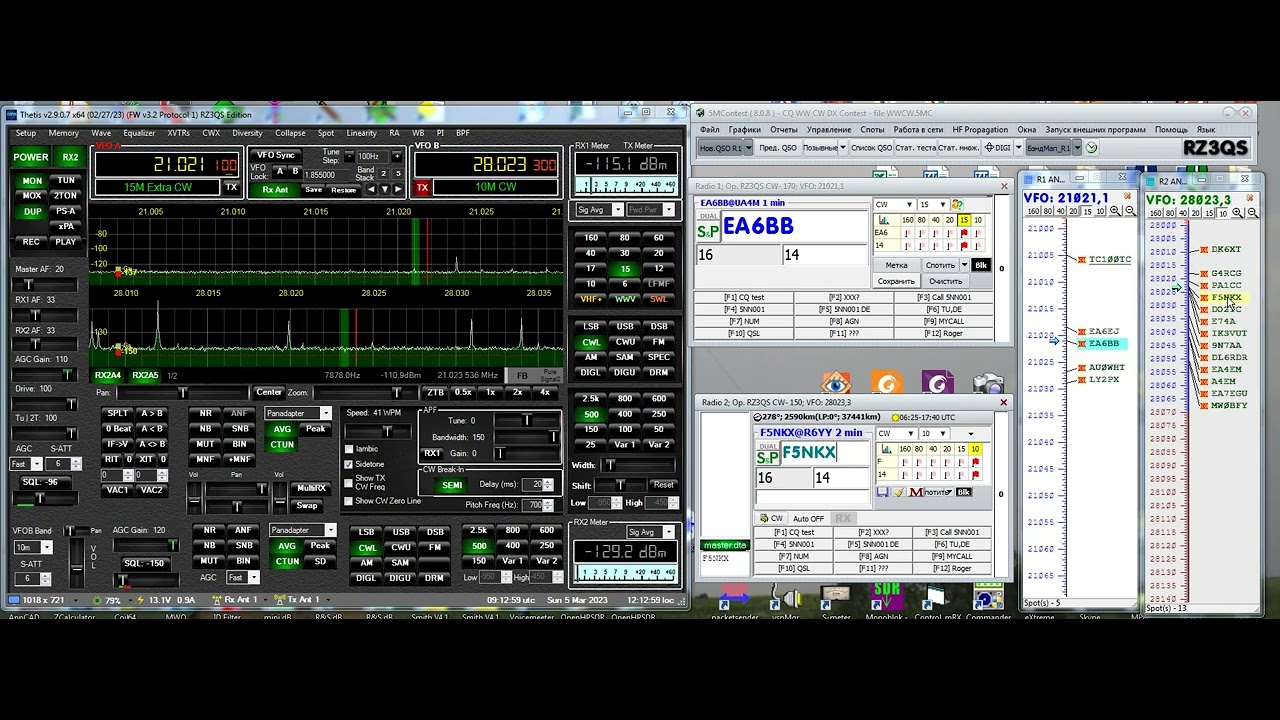Open HF Propagation menu in 5MContest
The height and width of the screenshot is (720, 1280).
[980, 130]
